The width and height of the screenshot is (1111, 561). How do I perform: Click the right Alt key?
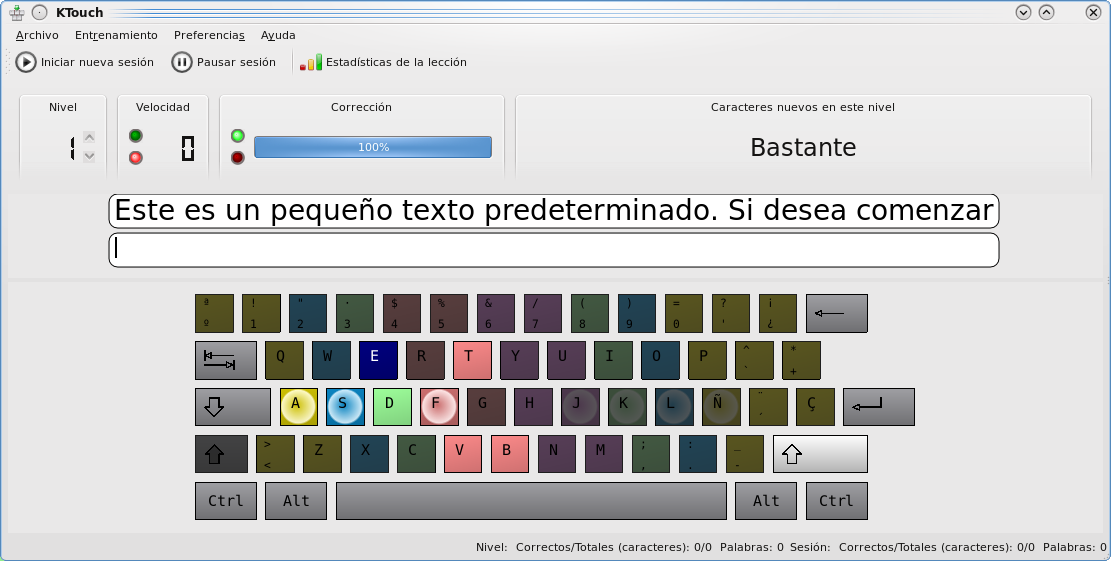click(x=766, y=501)
